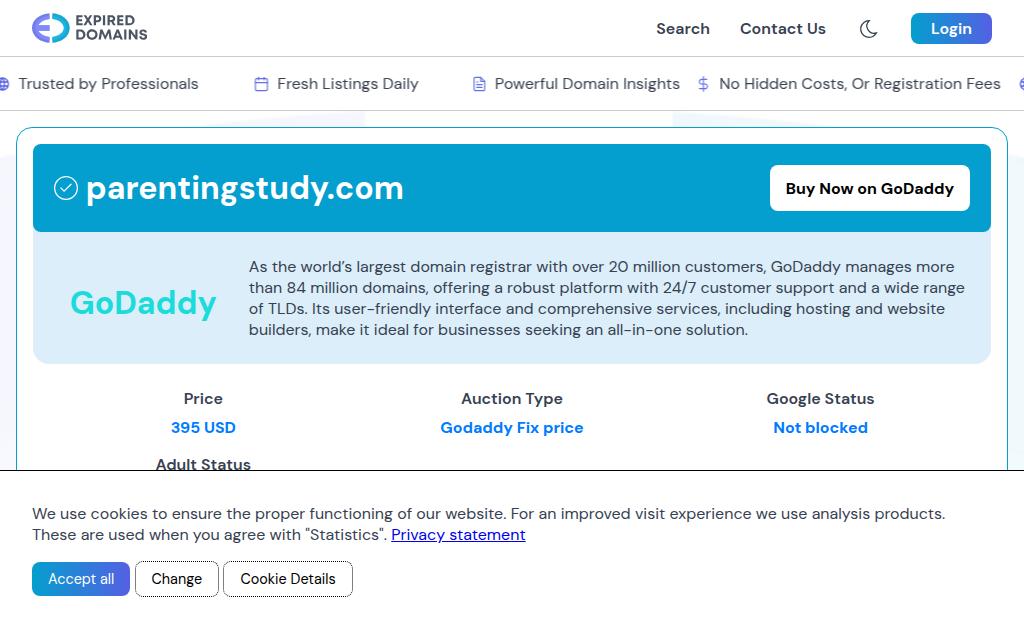The image size is (1024, 629).
Task: Click the Expired Domains logo icon
Action: (50, 28)
